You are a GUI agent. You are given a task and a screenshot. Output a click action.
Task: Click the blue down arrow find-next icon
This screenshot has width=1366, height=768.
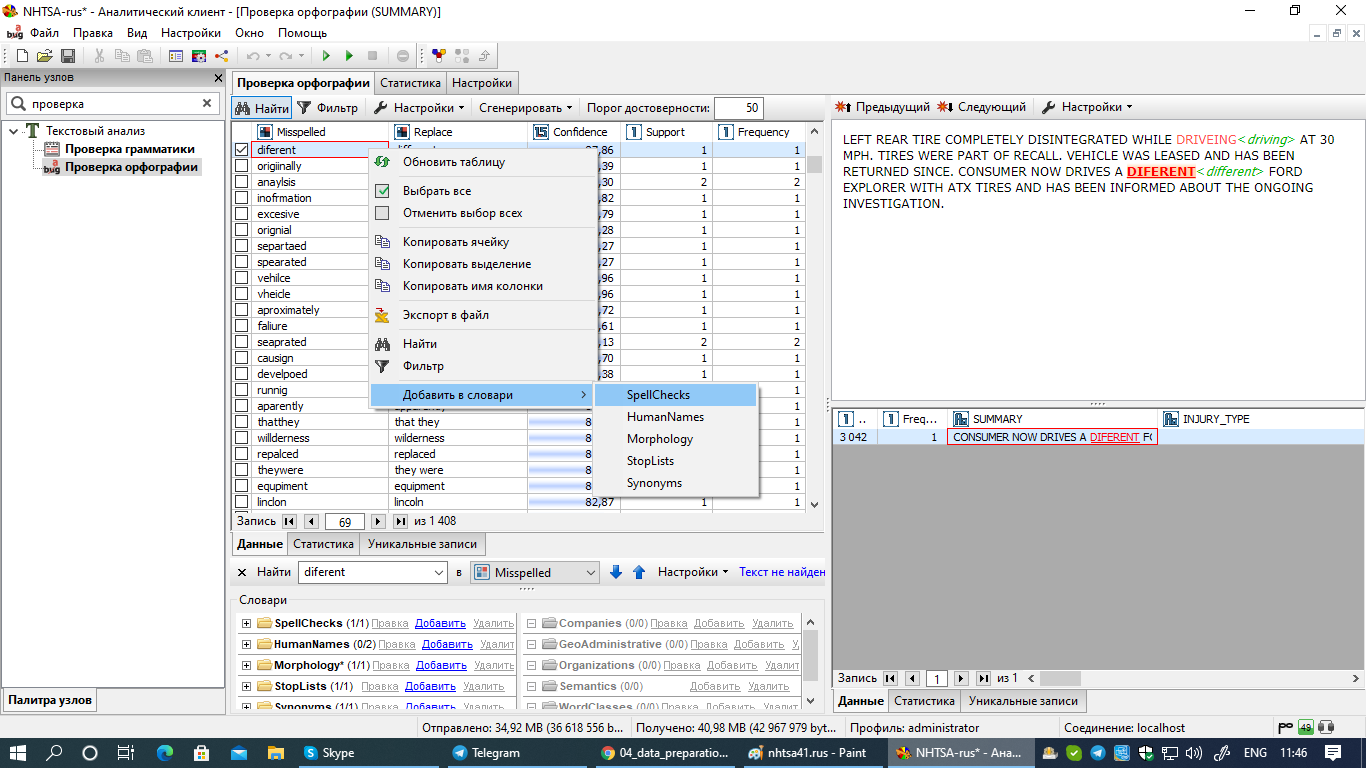tap(616, 572)
